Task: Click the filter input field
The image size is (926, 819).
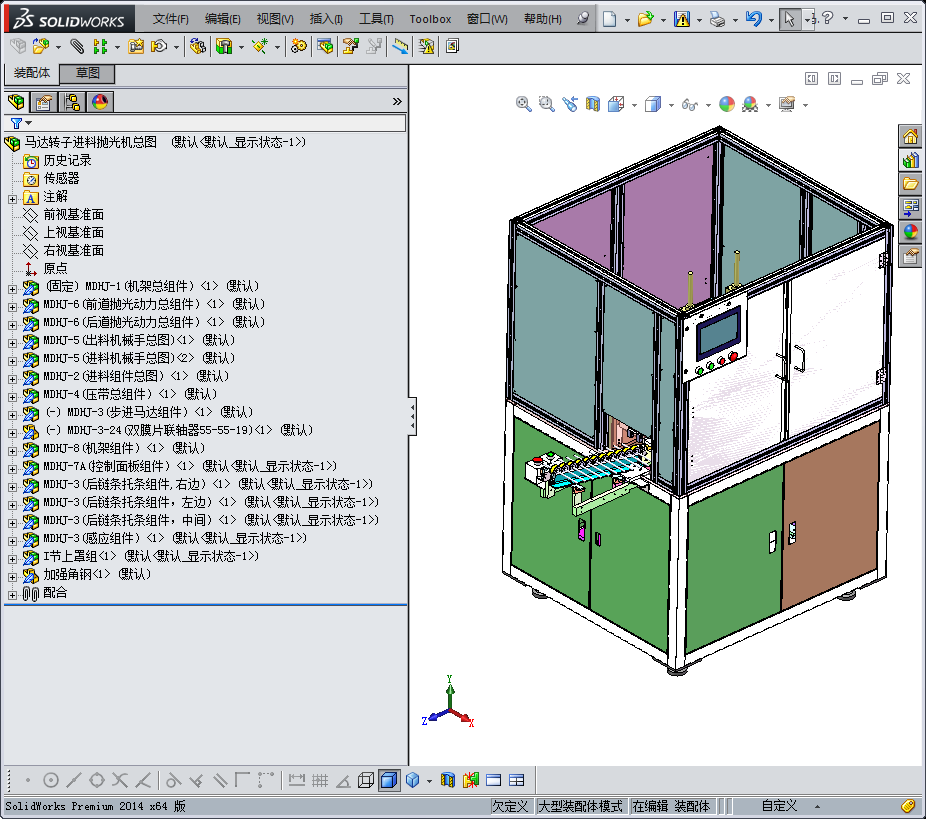Action: click(219, 123)
